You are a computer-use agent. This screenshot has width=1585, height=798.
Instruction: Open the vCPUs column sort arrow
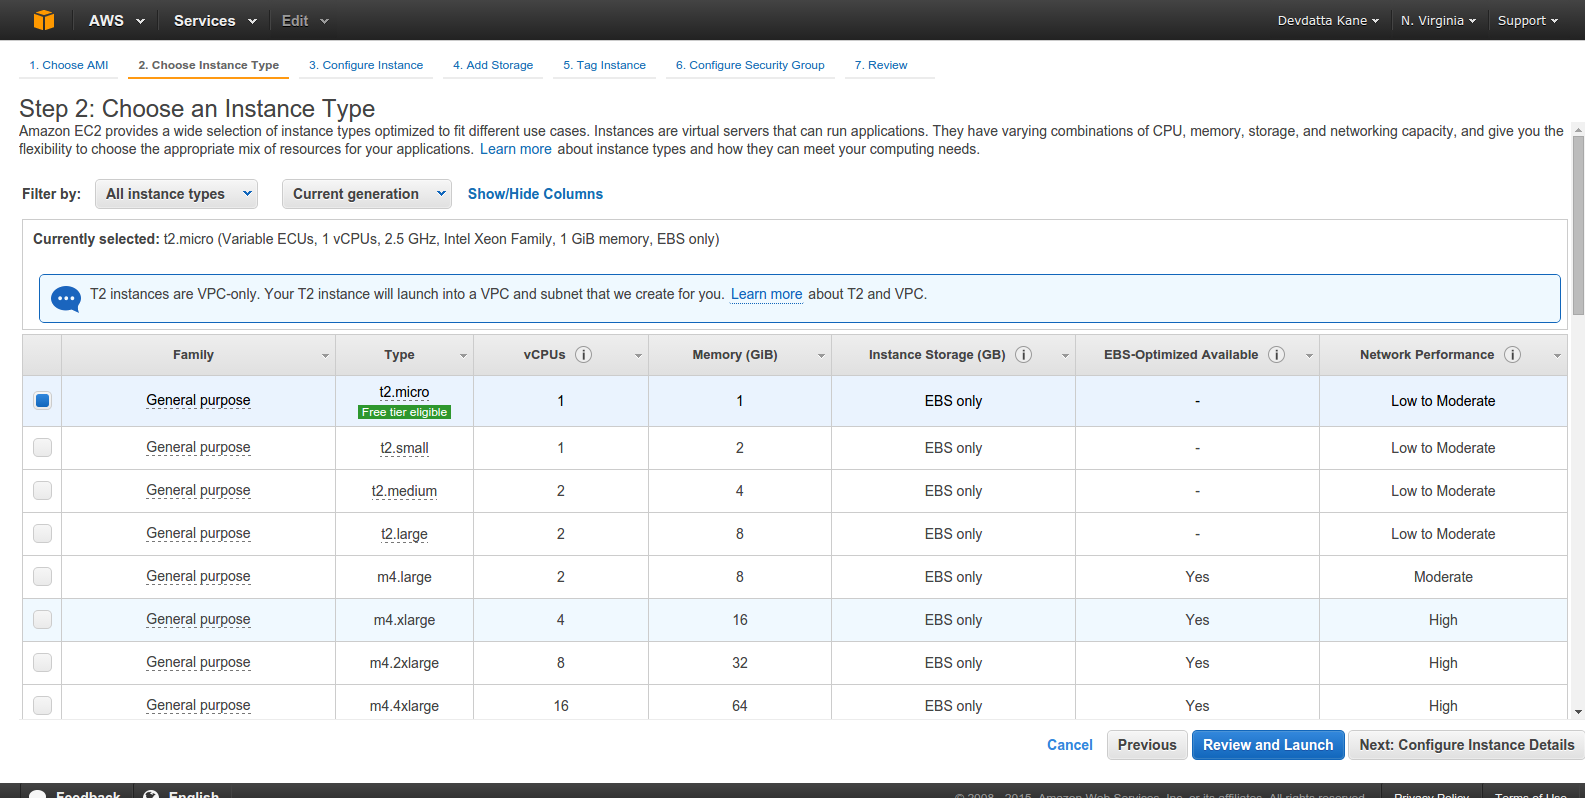tap(638, 356)
